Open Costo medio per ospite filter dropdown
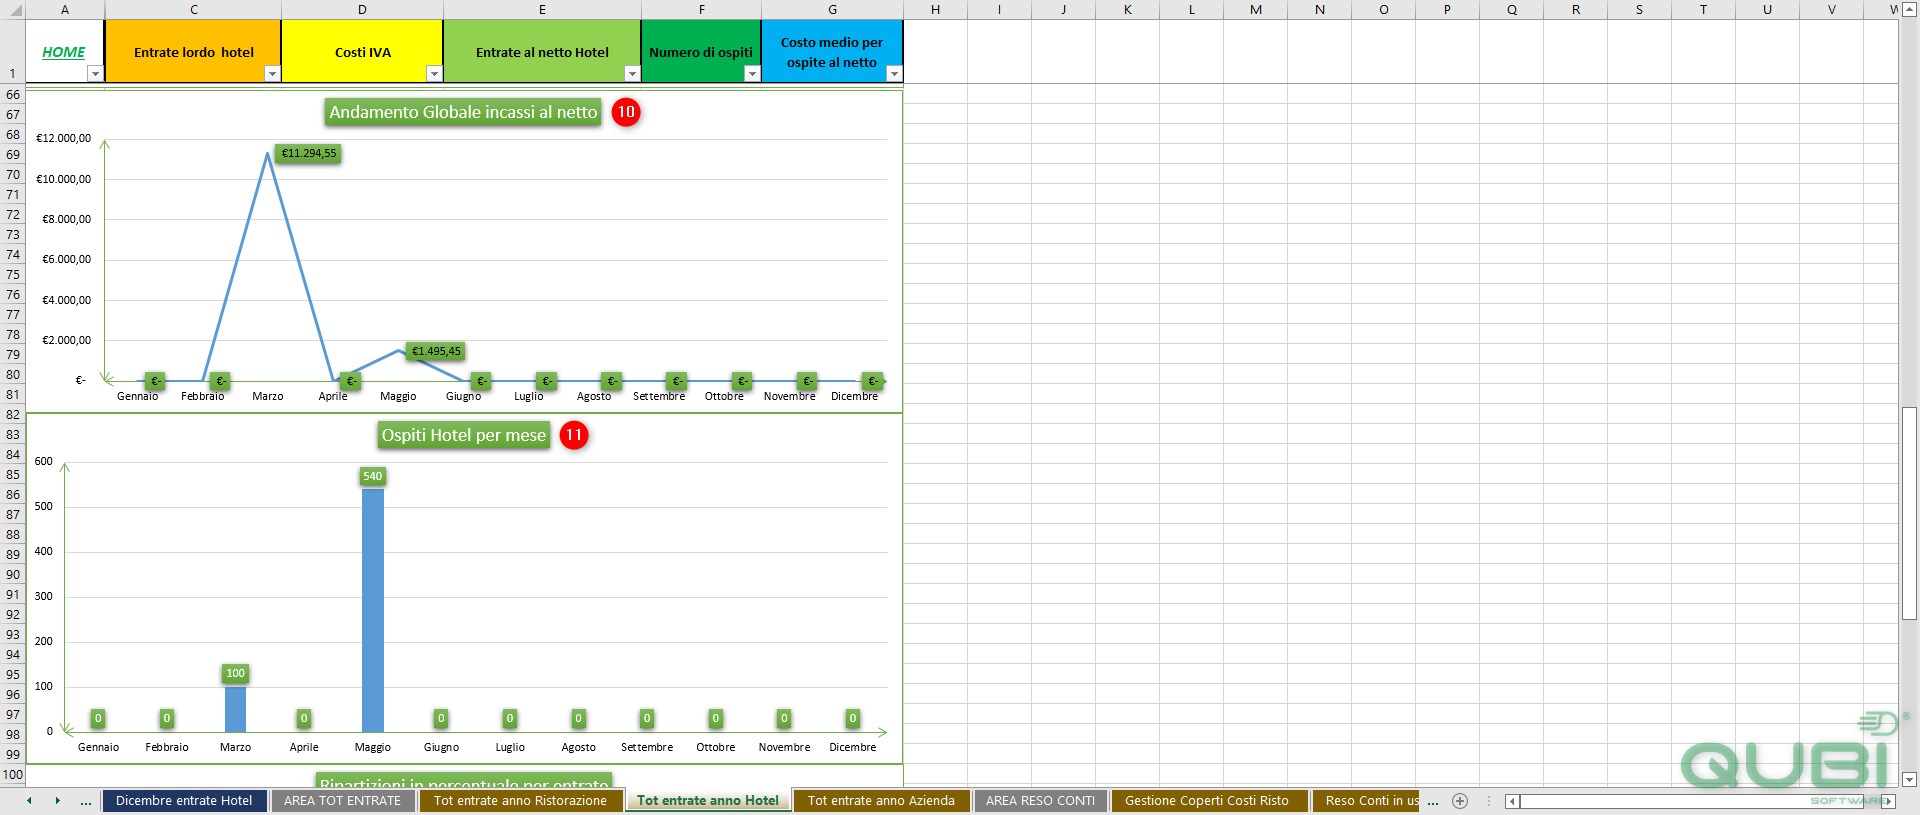 click(894, 73)
